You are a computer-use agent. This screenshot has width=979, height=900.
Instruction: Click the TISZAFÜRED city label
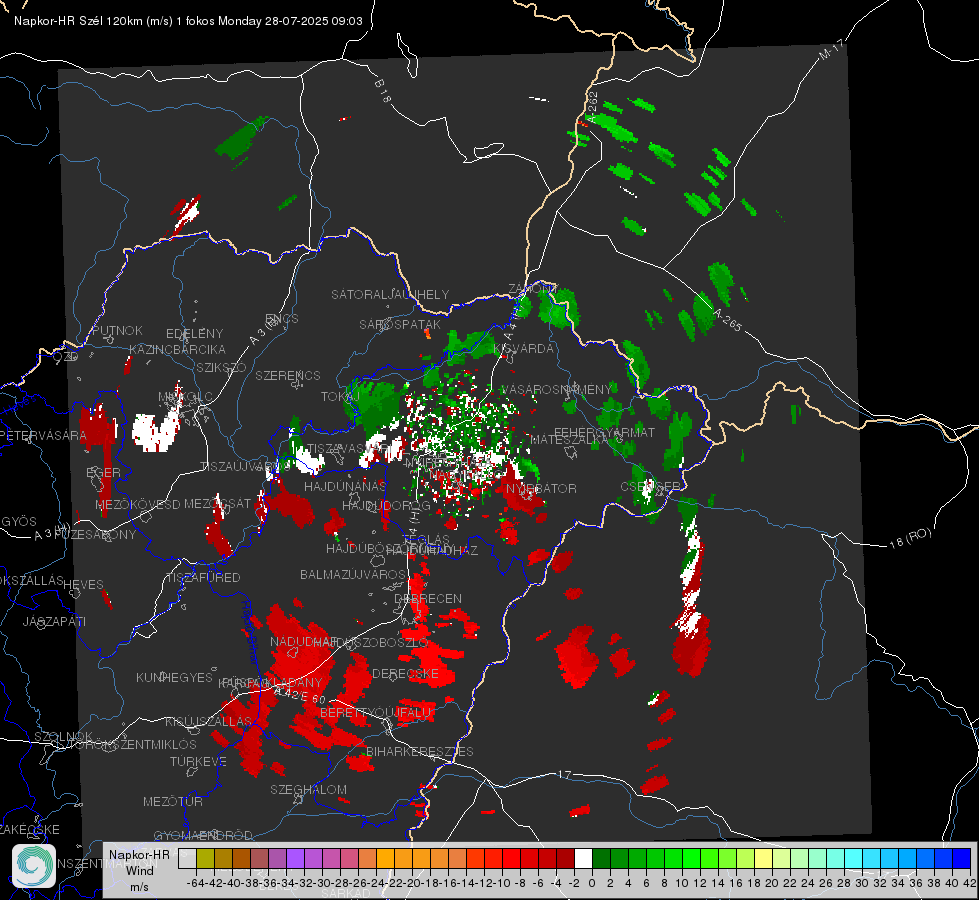pos(204,578)
